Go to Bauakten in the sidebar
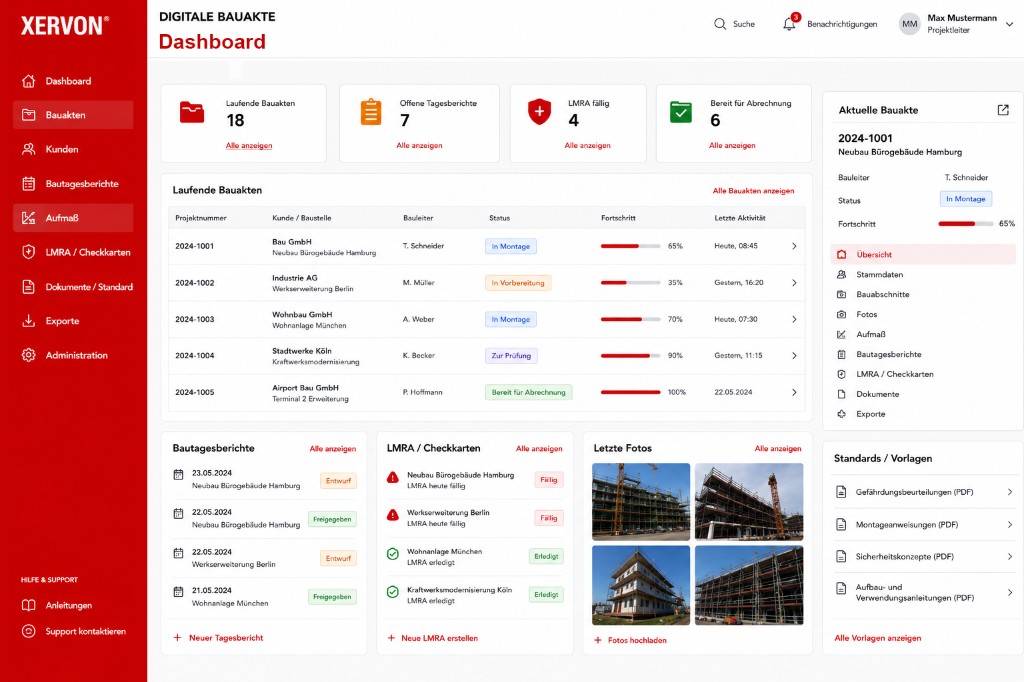Viewport: 1024px width, 682px height. [73, 115]
